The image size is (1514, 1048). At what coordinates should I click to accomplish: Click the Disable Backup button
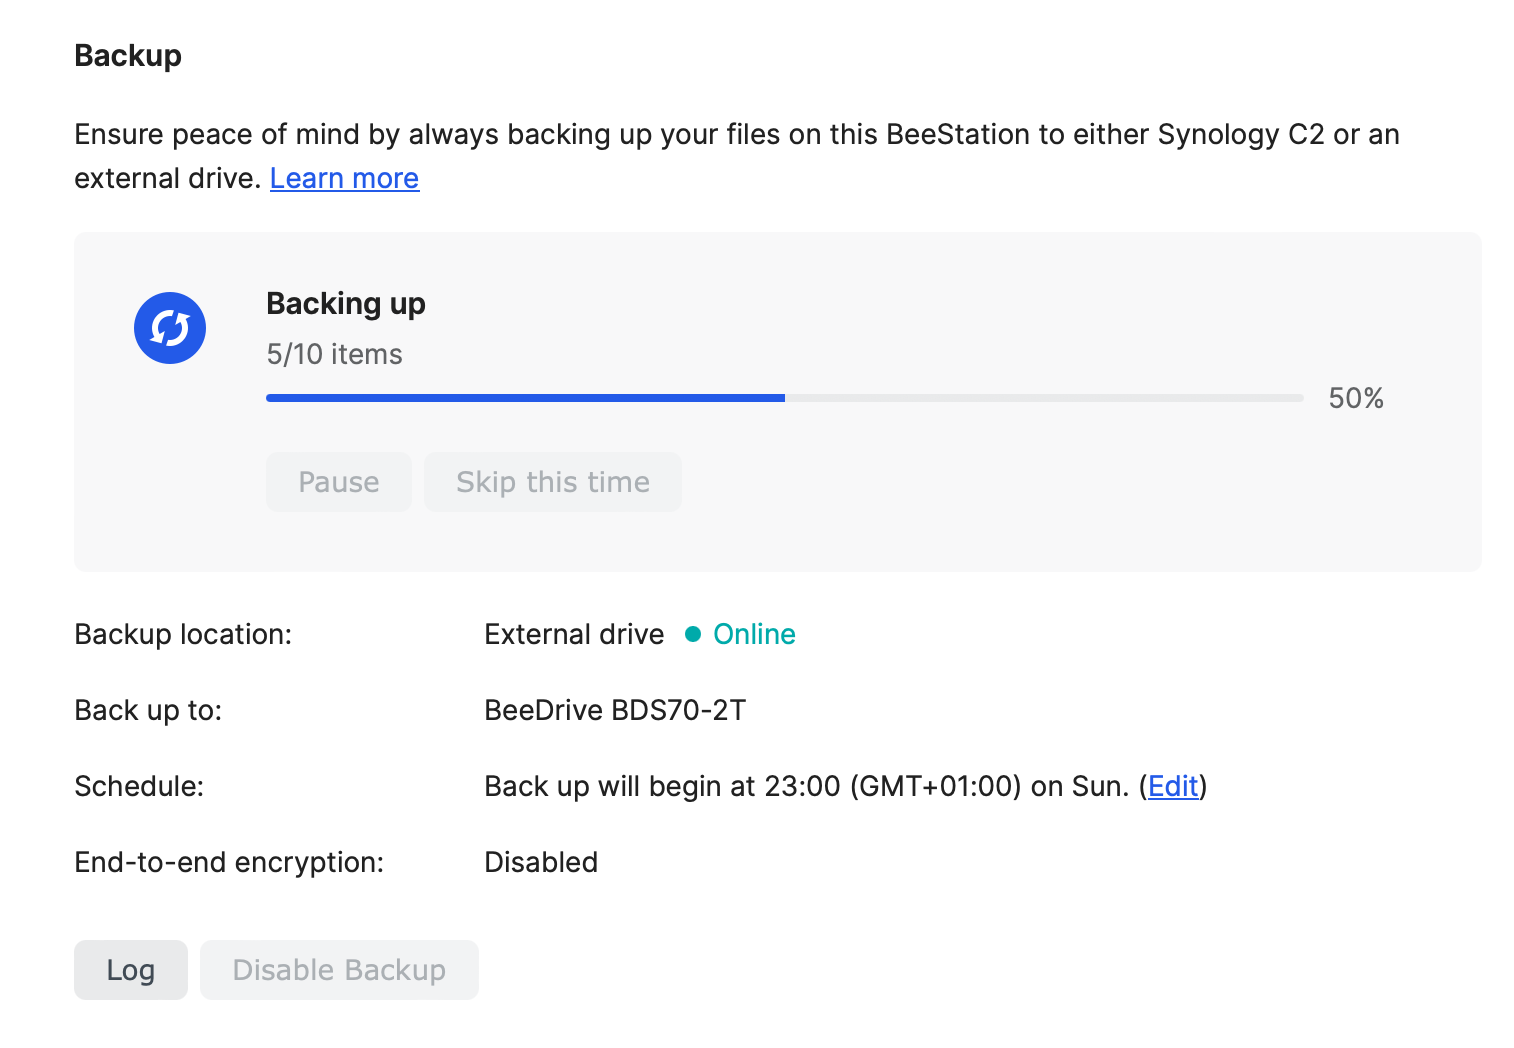click(339, 970)
